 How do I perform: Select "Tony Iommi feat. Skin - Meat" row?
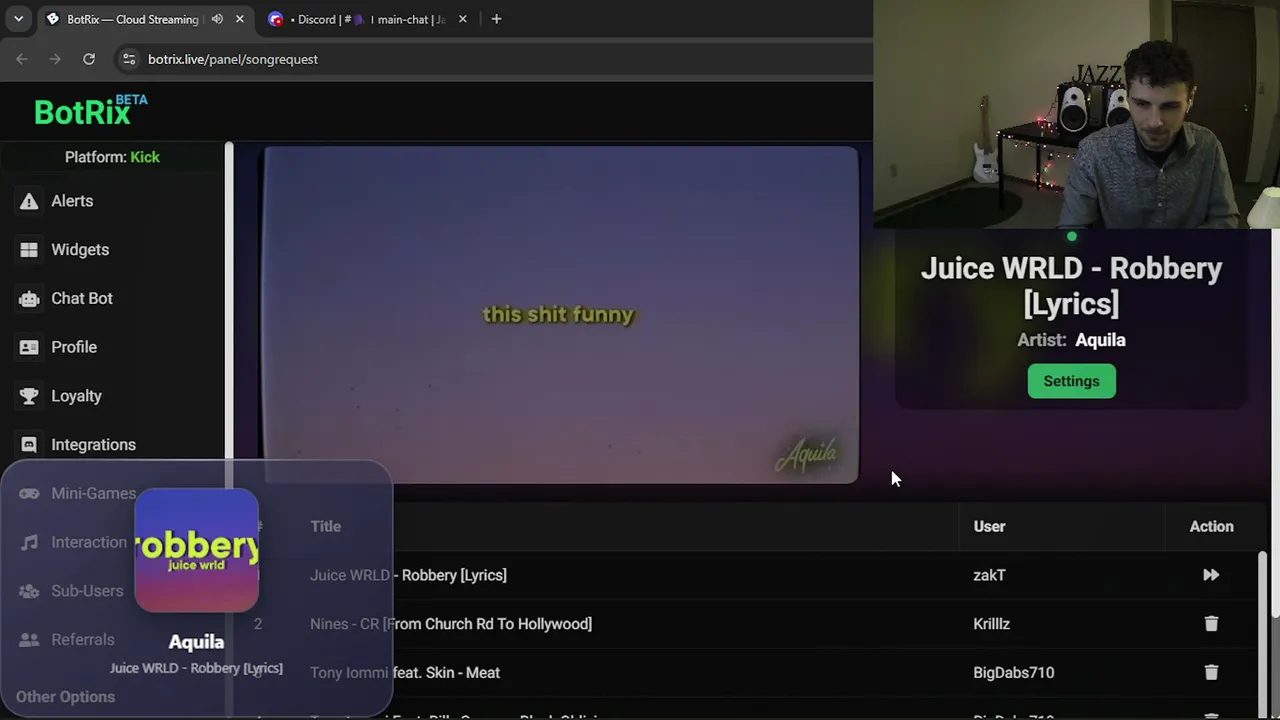click(x=405, y=673)
